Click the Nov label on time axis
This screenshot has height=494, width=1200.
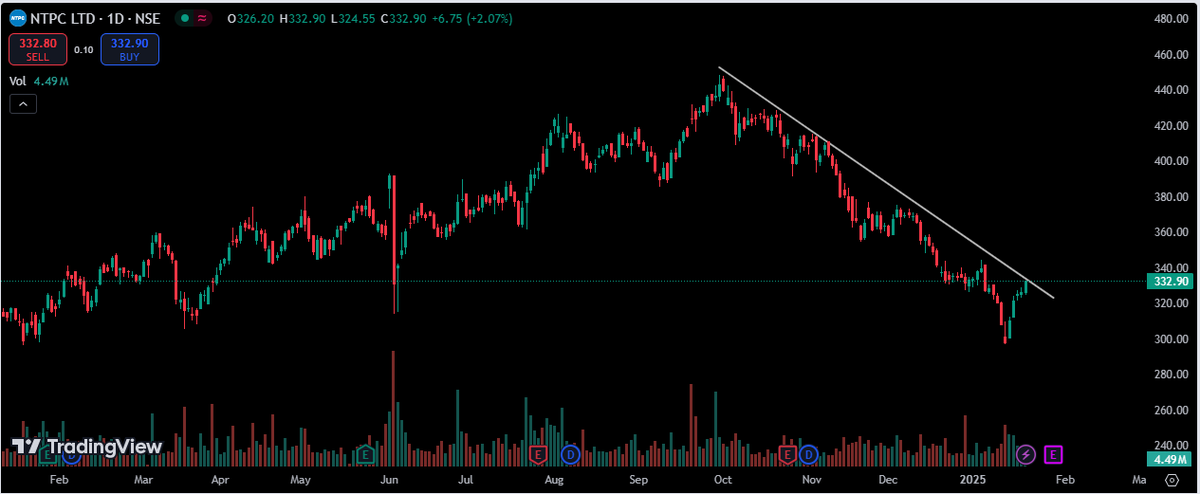pyautogui.click(x=812, y=481)
